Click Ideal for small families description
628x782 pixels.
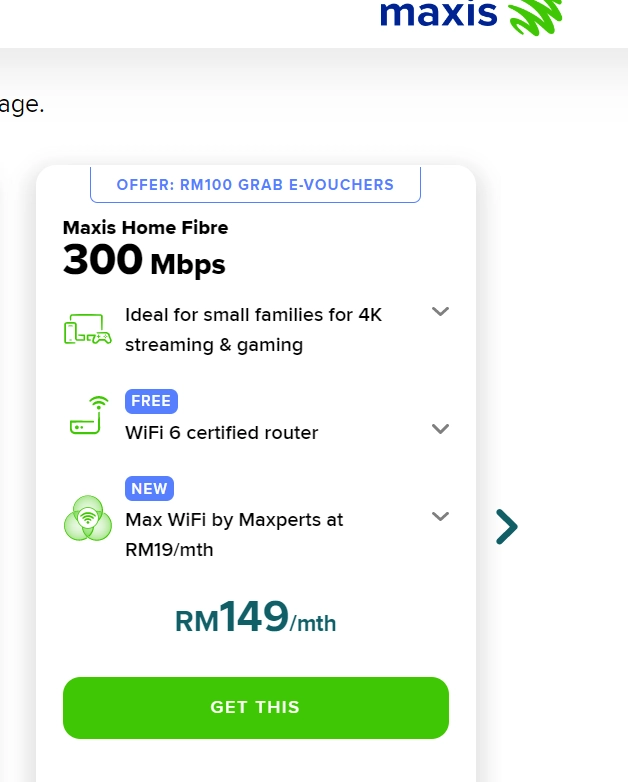[x=253, y=330]
